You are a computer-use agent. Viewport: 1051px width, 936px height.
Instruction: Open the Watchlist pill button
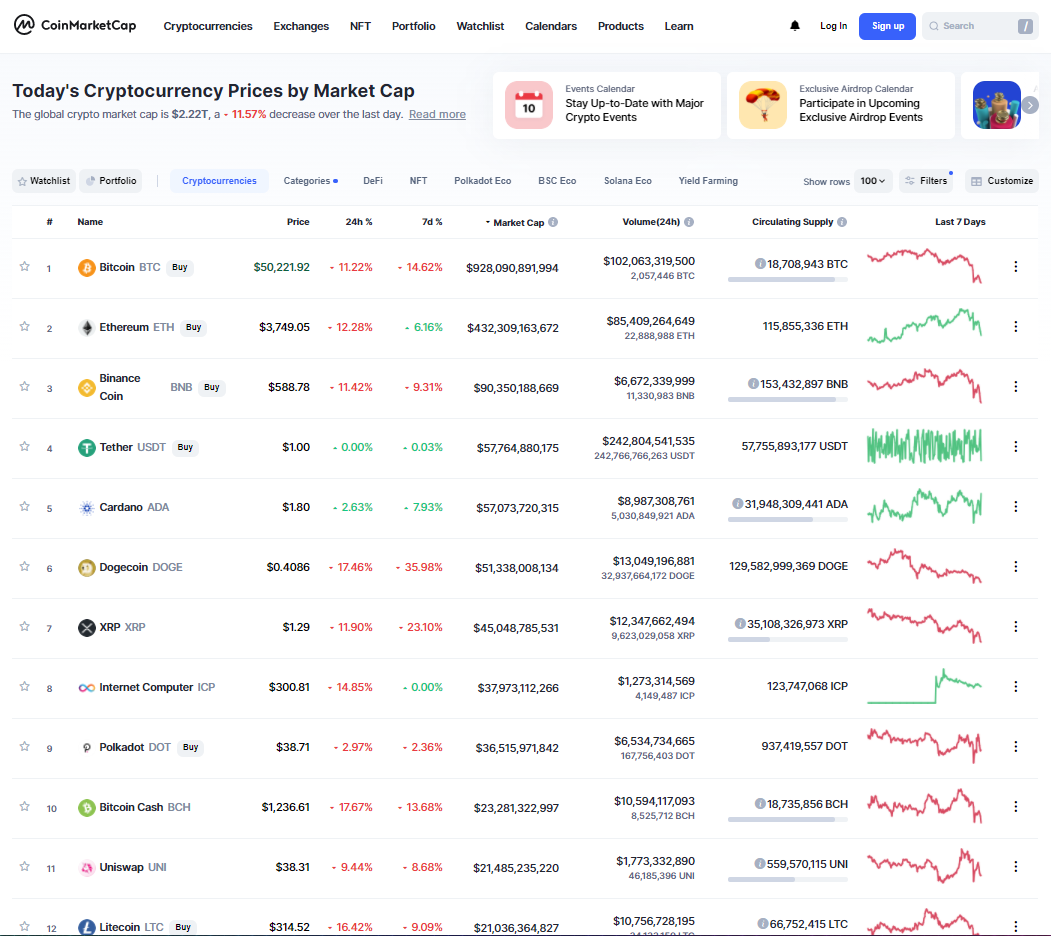coord(44,181)
